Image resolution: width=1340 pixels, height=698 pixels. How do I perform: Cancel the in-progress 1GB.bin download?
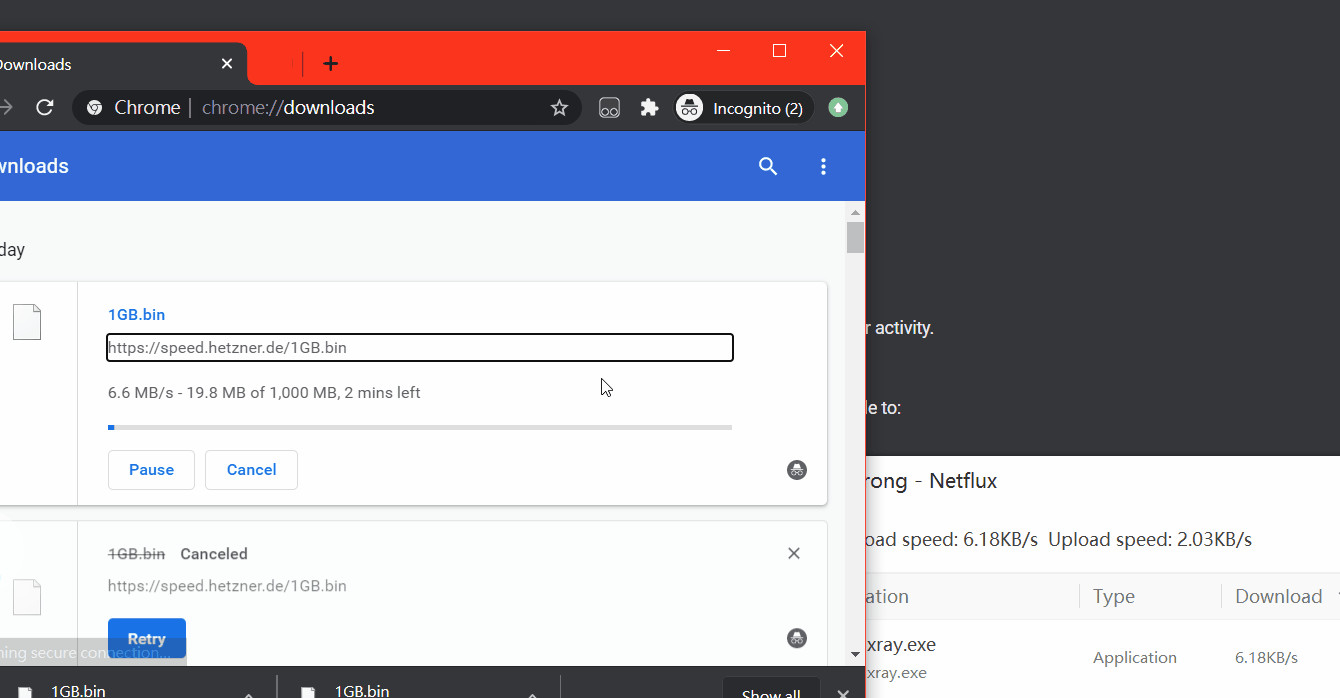coord(251,470)
